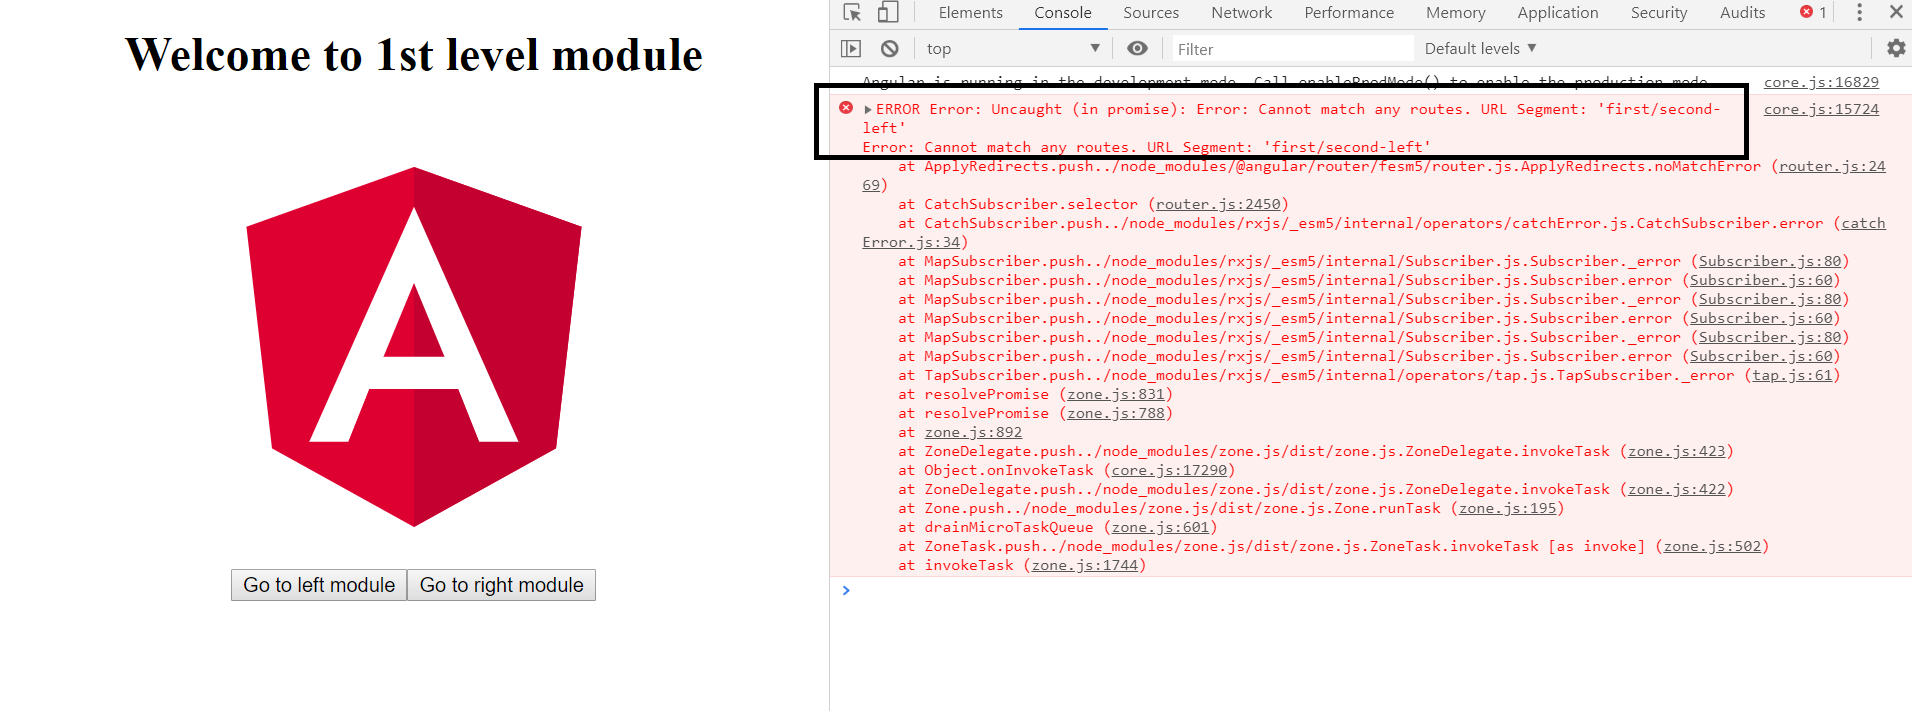Open the DevTools three-dot menu
The width and height of the screenshot is (1912, 711).
click(x=1859, y=13)
